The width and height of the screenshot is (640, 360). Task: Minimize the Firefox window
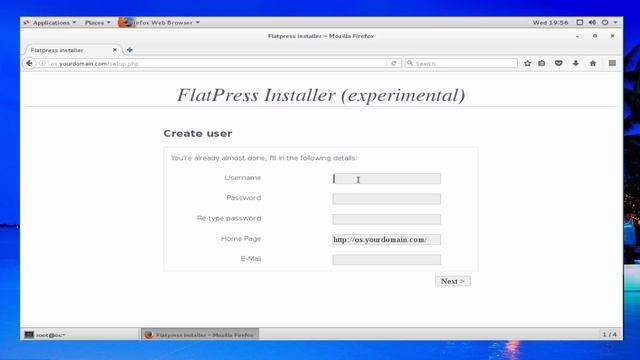click(x=577, y=36)
